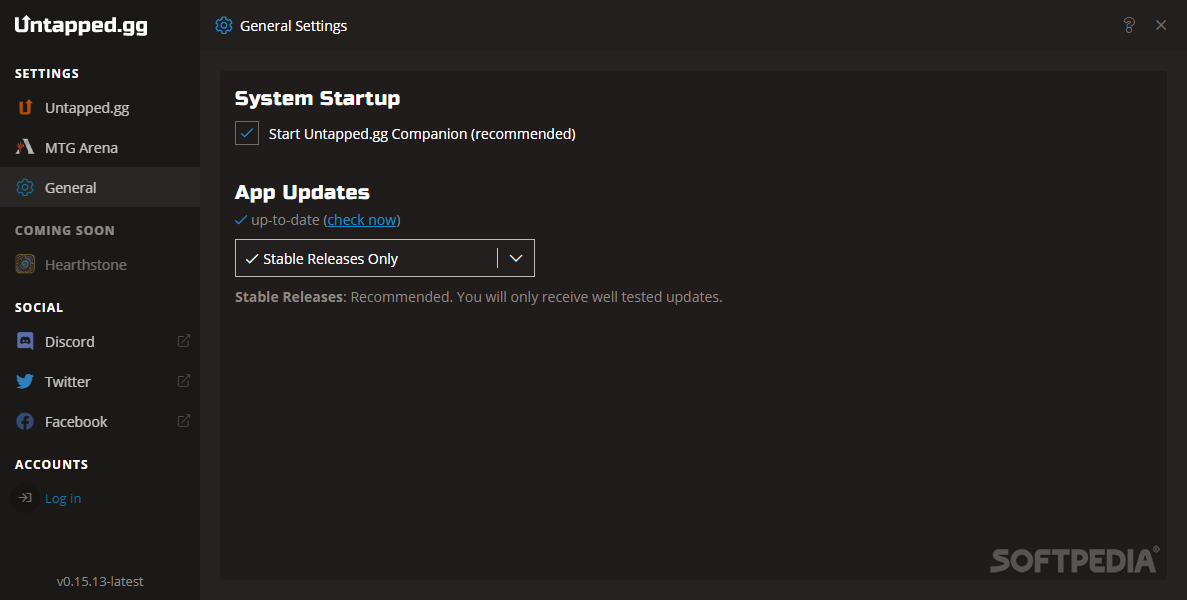Click the dropdown chevron arrow for release channel
Viewport: 1187px width, 600px height.
tap(516, 258)
